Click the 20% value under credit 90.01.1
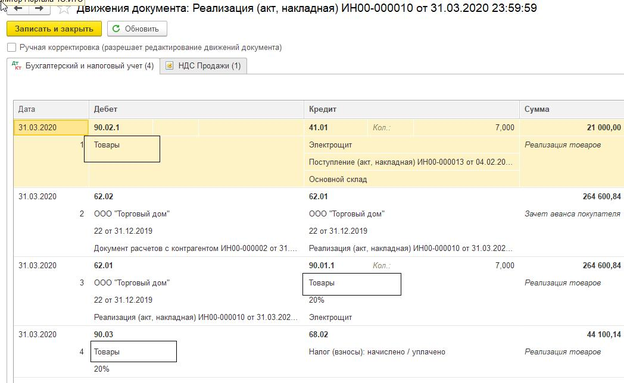The height and width of the screenshot is (383, 624). tap(316, 300)
